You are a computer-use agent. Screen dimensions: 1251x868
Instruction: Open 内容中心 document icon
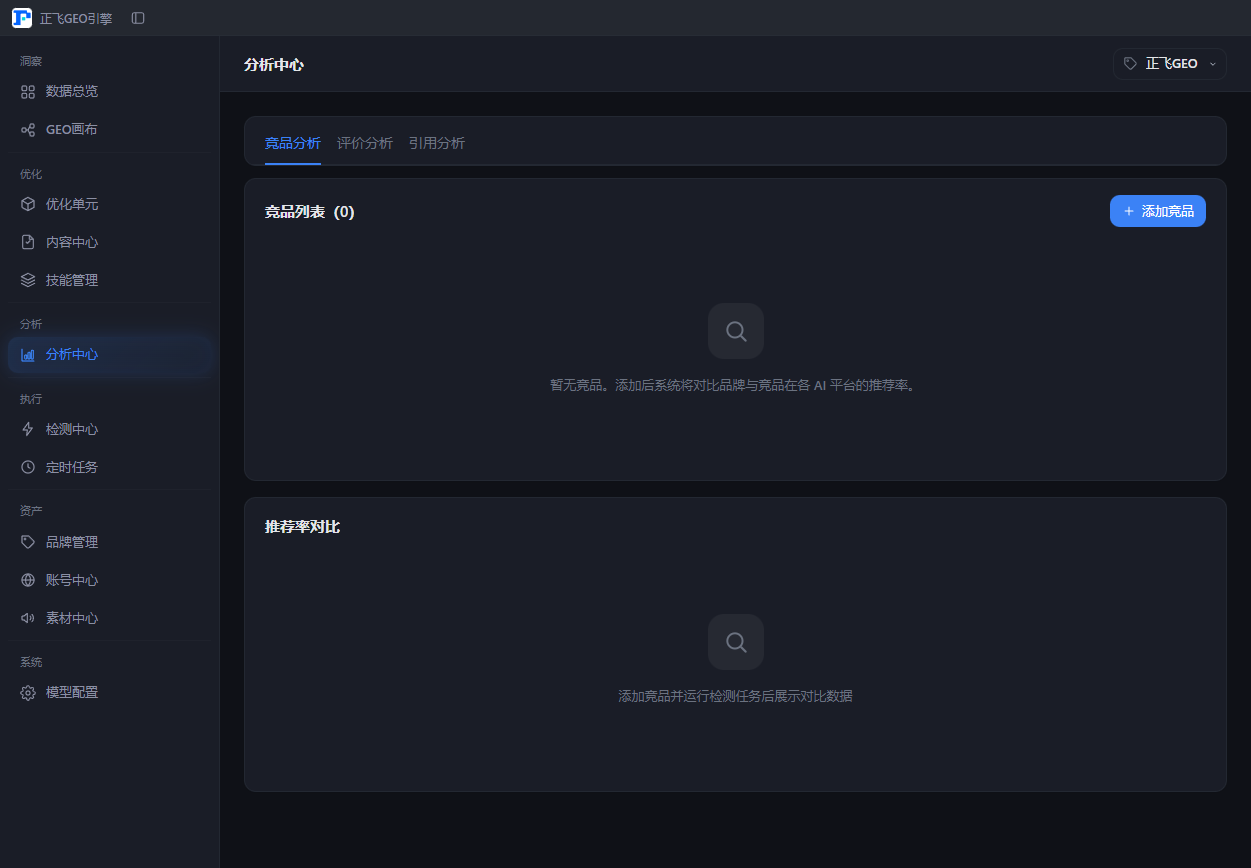click(28, 242)
